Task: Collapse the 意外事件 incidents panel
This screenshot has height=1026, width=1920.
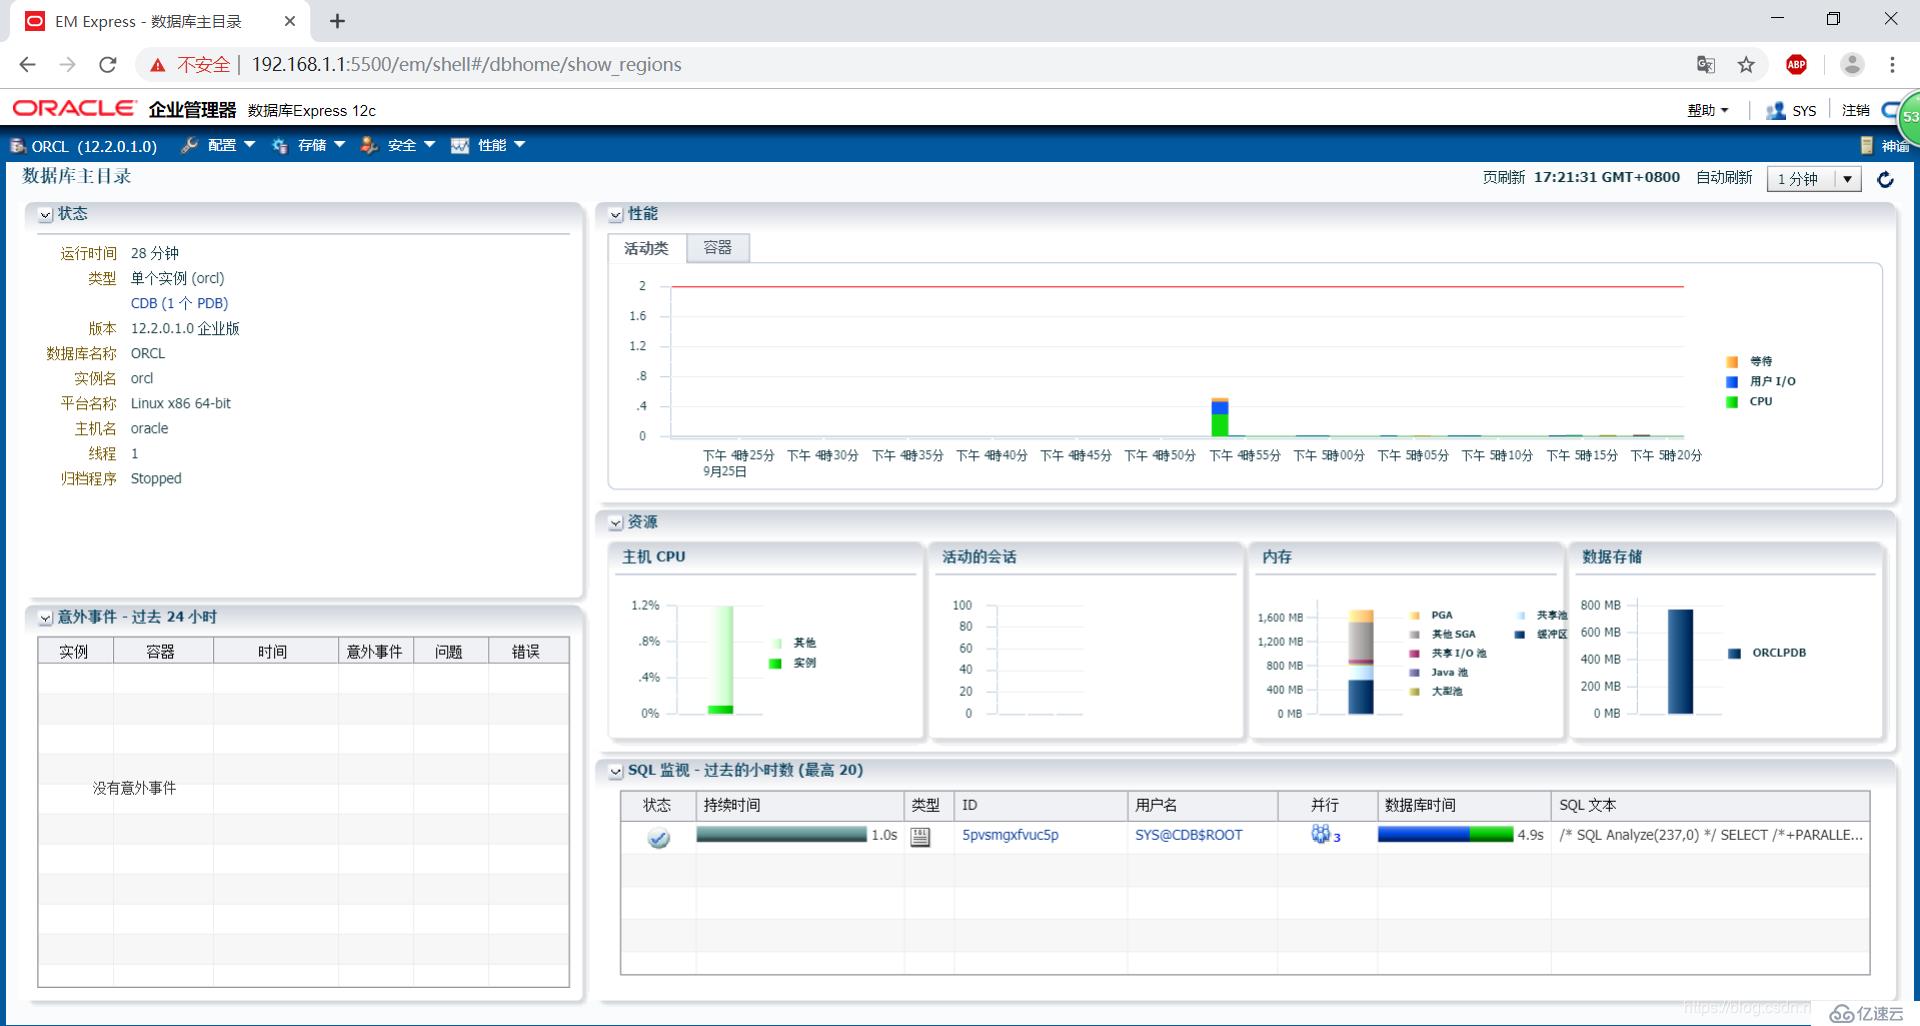Action: coord(45,618)
